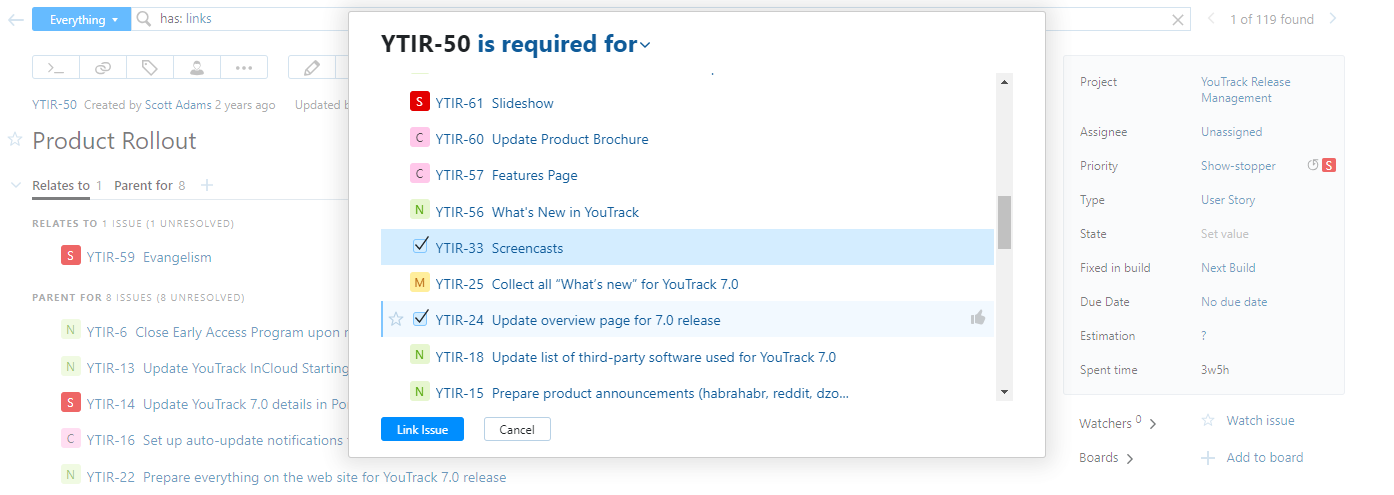
Task: Click the pencil edit icon
Action: click(x=312, y=67)
